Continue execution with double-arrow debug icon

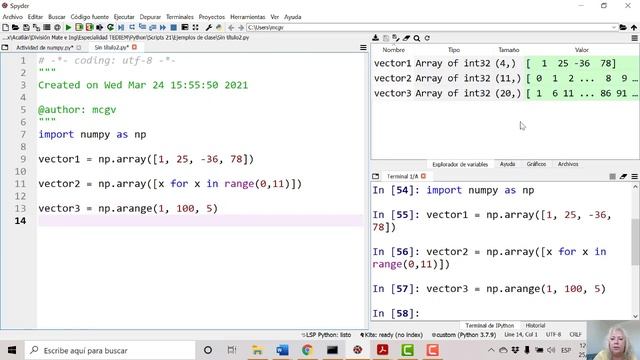pyautogui.click(x=163, y=27)
